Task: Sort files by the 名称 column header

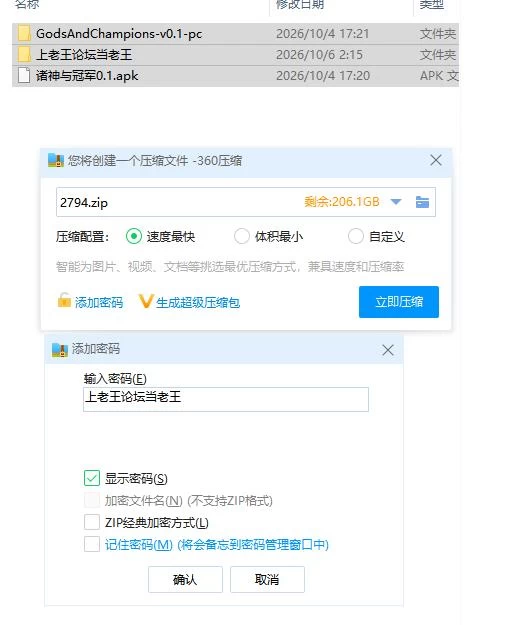Action: coord(27,5)
